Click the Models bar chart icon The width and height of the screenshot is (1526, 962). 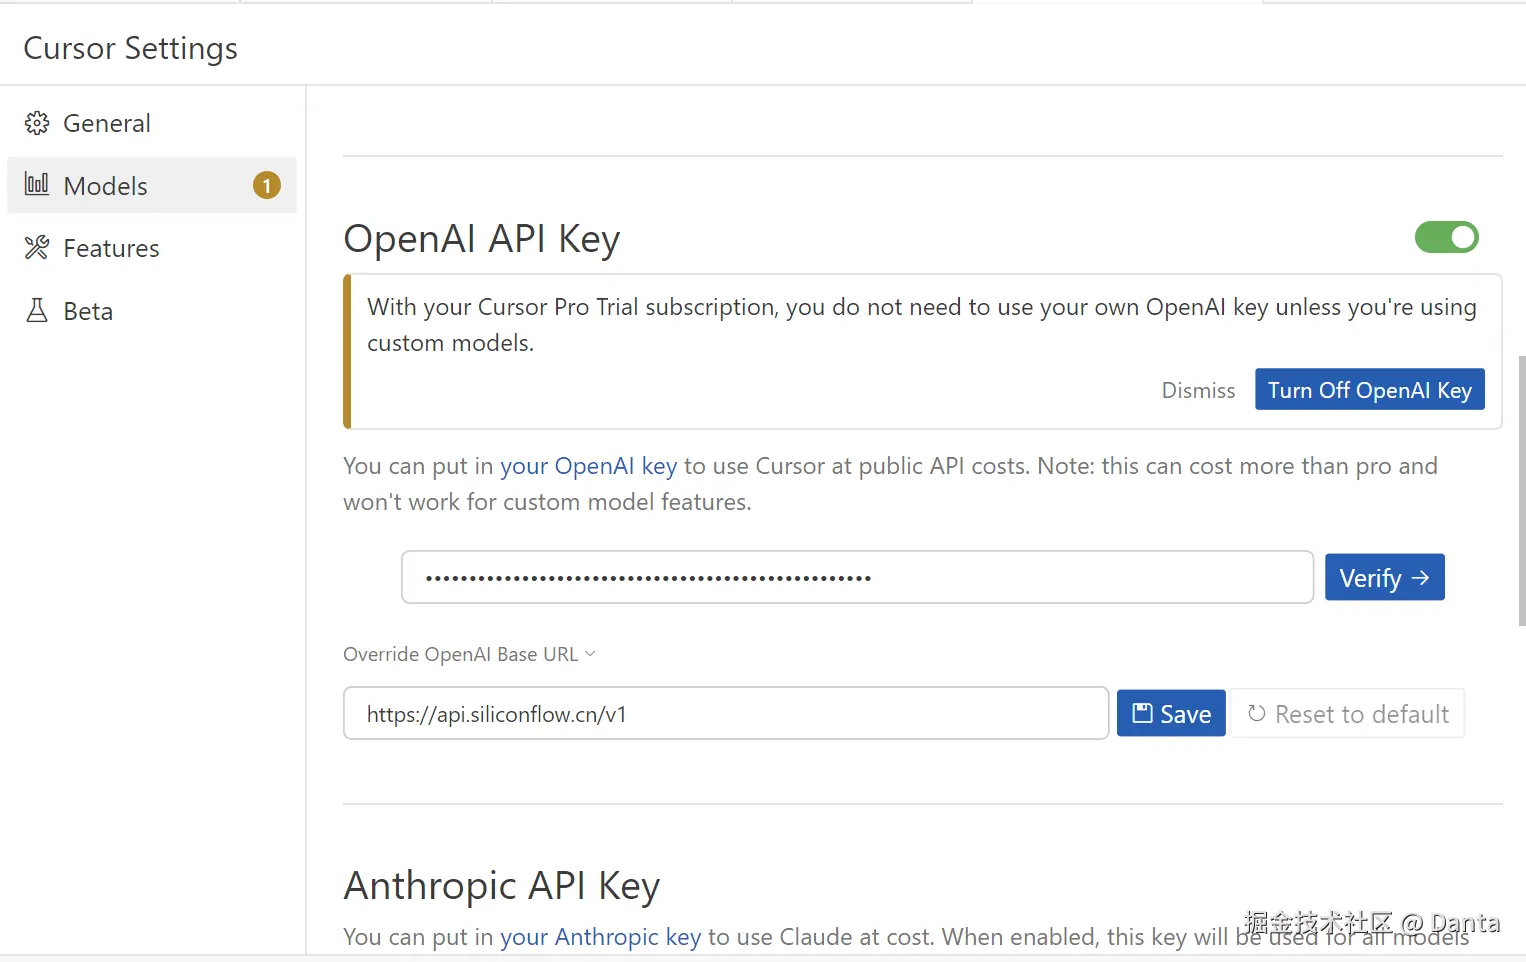tap(37, 185)
